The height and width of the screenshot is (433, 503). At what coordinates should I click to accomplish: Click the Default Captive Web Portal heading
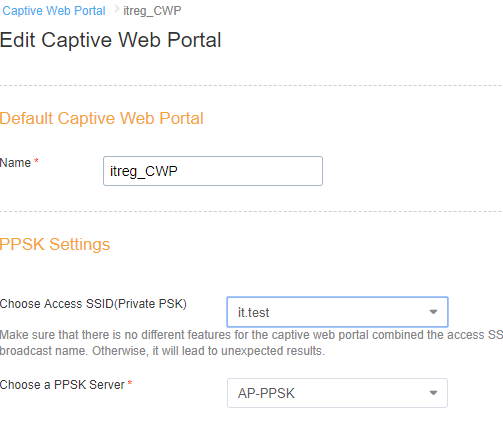(x=102, y=118)
